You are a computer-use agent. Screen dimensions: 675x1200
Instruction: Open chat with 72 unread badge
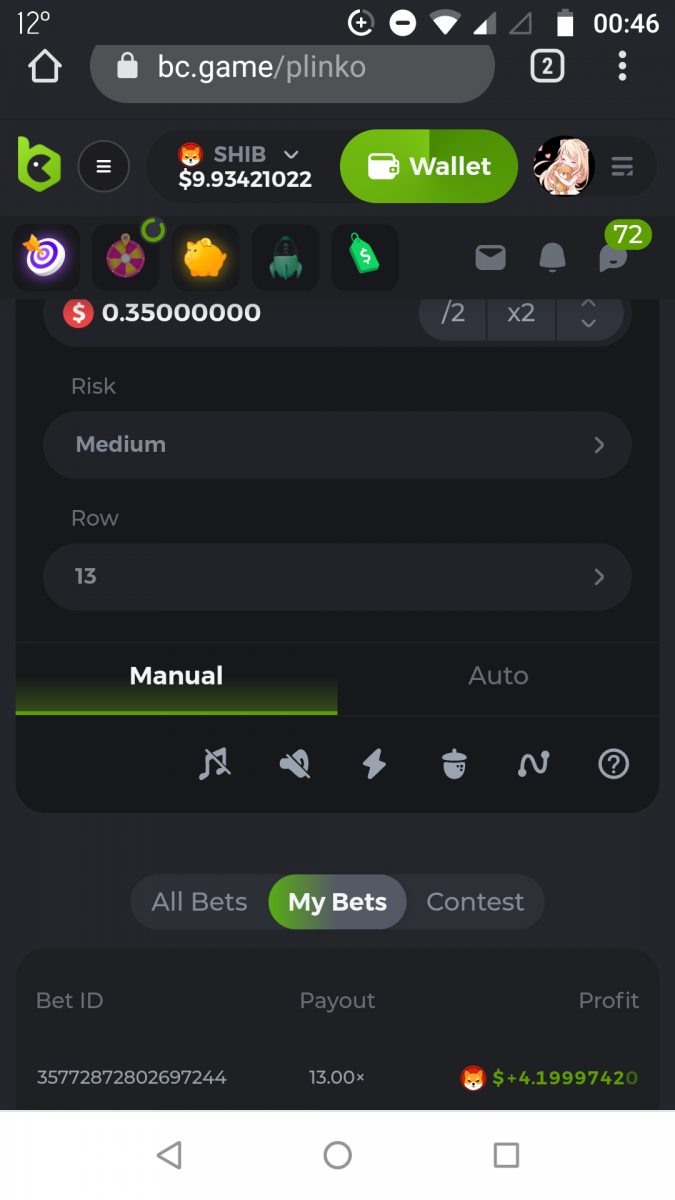(613, 258)
